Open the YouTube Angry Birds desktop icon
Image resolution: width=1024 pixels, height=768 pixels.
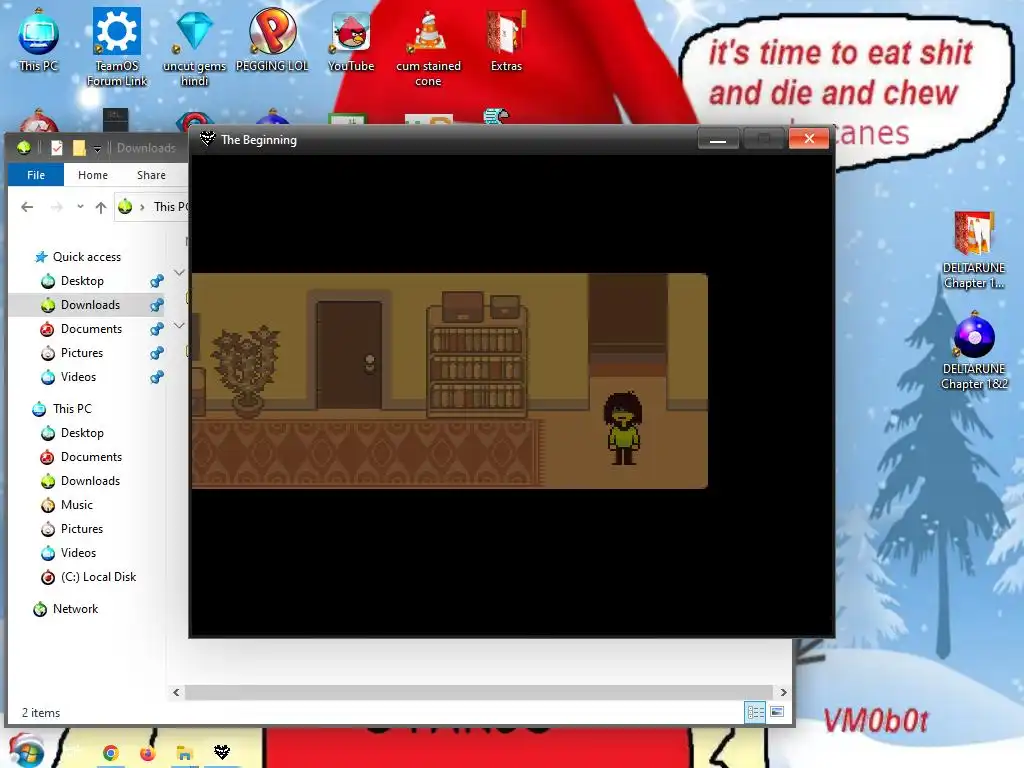pyautogui.click(x=351, y=39)
